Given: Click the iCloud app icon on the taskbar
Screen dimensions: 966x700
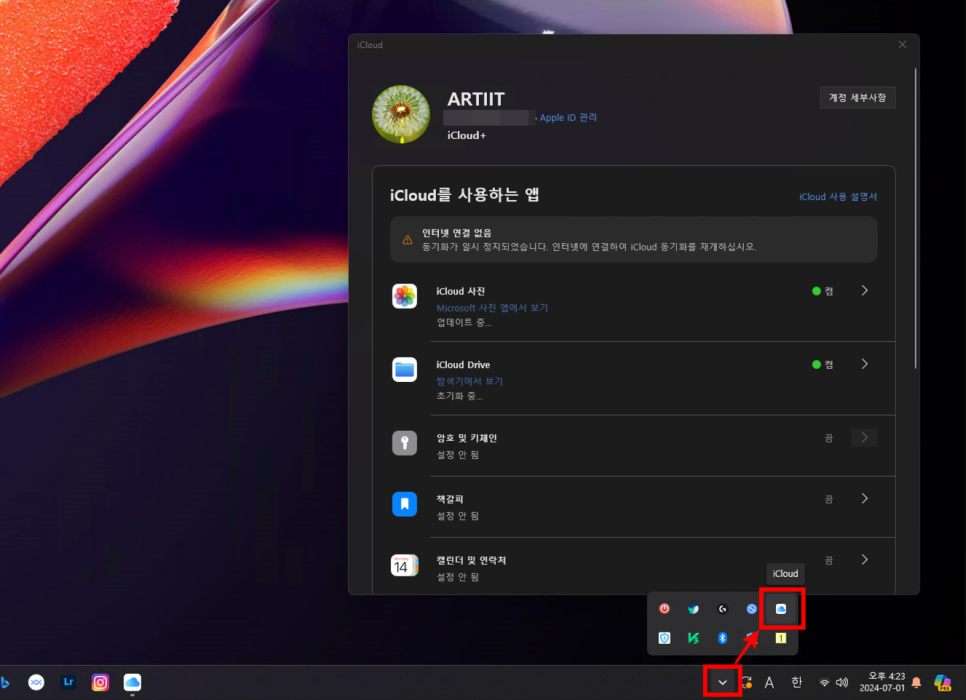Looking at the screenshot, I should click(x=132, y=682).
